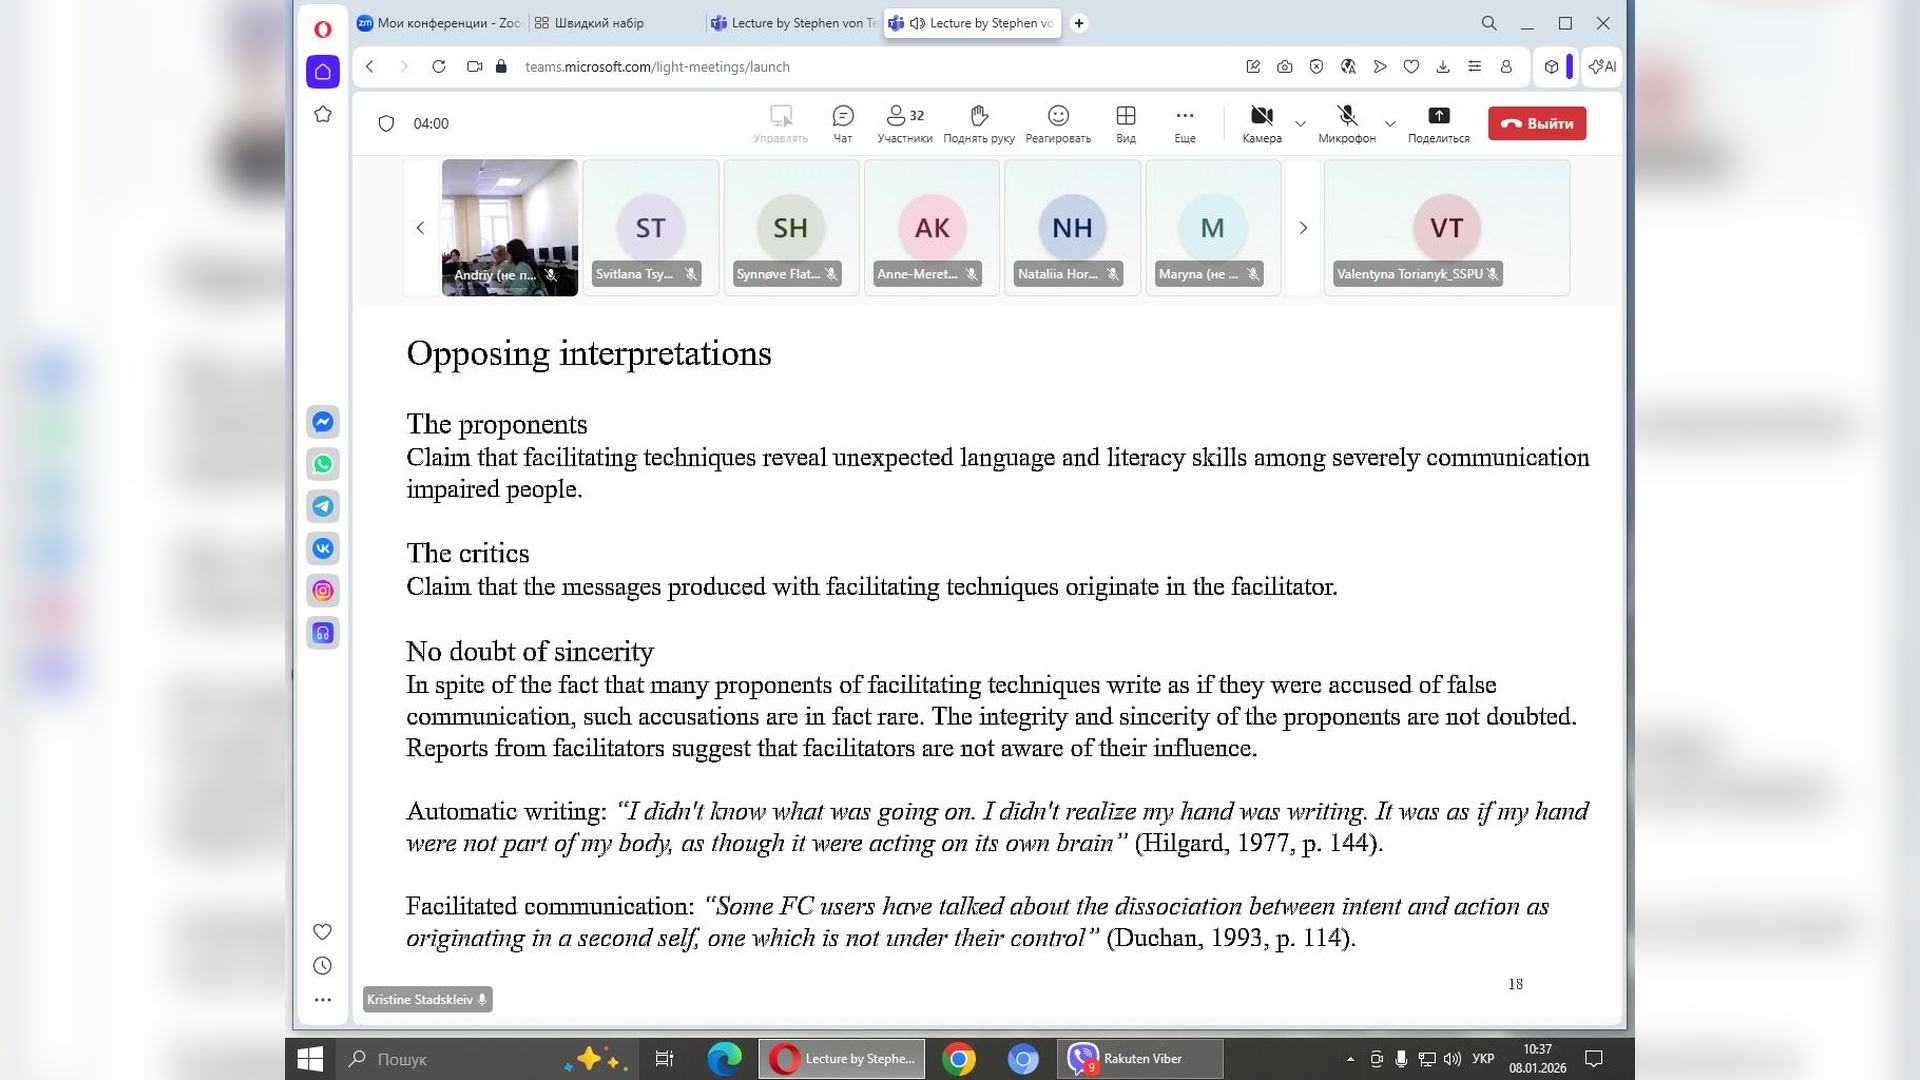Open the React (Реагировать) emoji menu
Screen dimensions: 1920x1080
tap(1057, 123)
